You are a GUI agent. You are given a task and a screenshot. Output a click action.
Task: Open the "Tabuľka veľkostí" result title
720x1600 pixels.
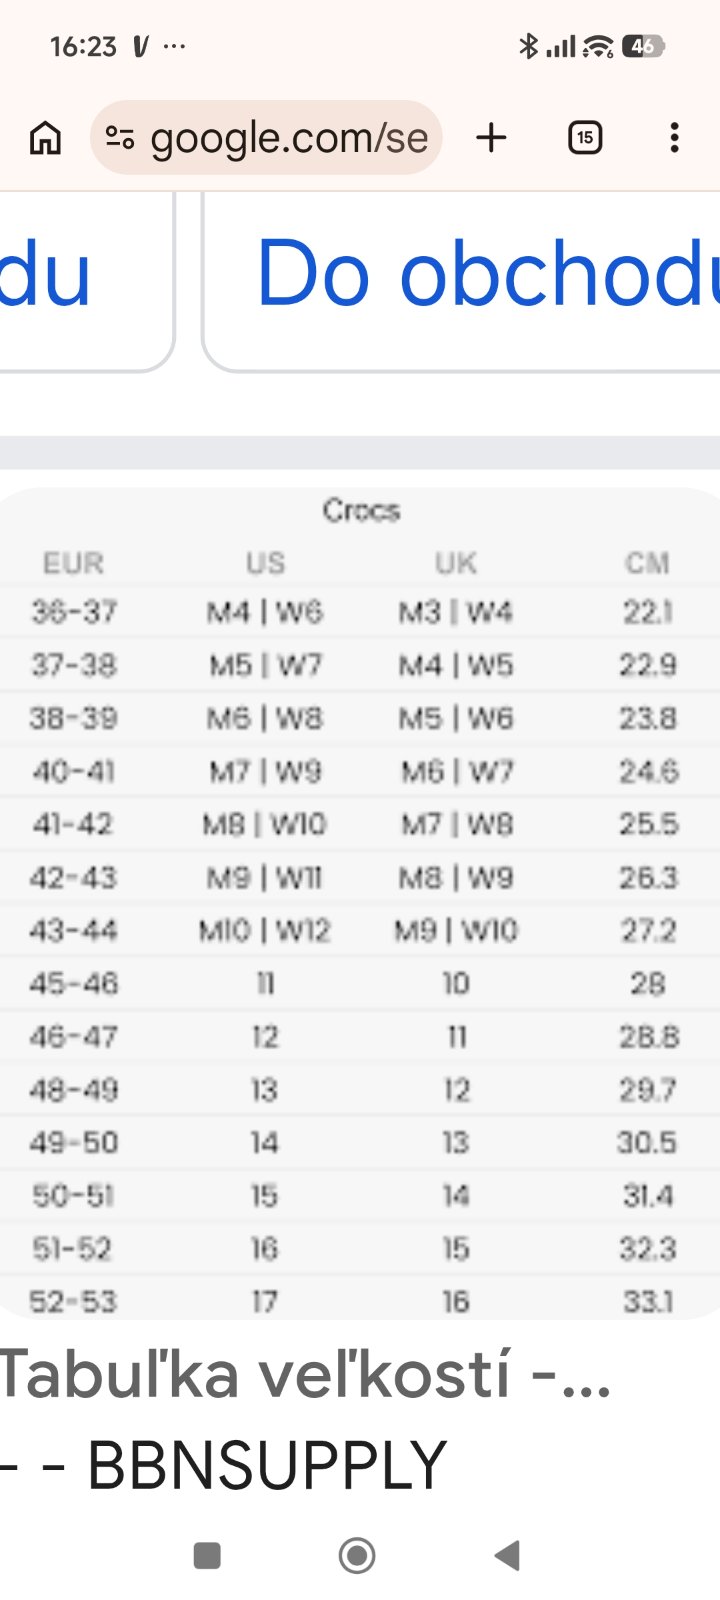[x=305, y=1374]
